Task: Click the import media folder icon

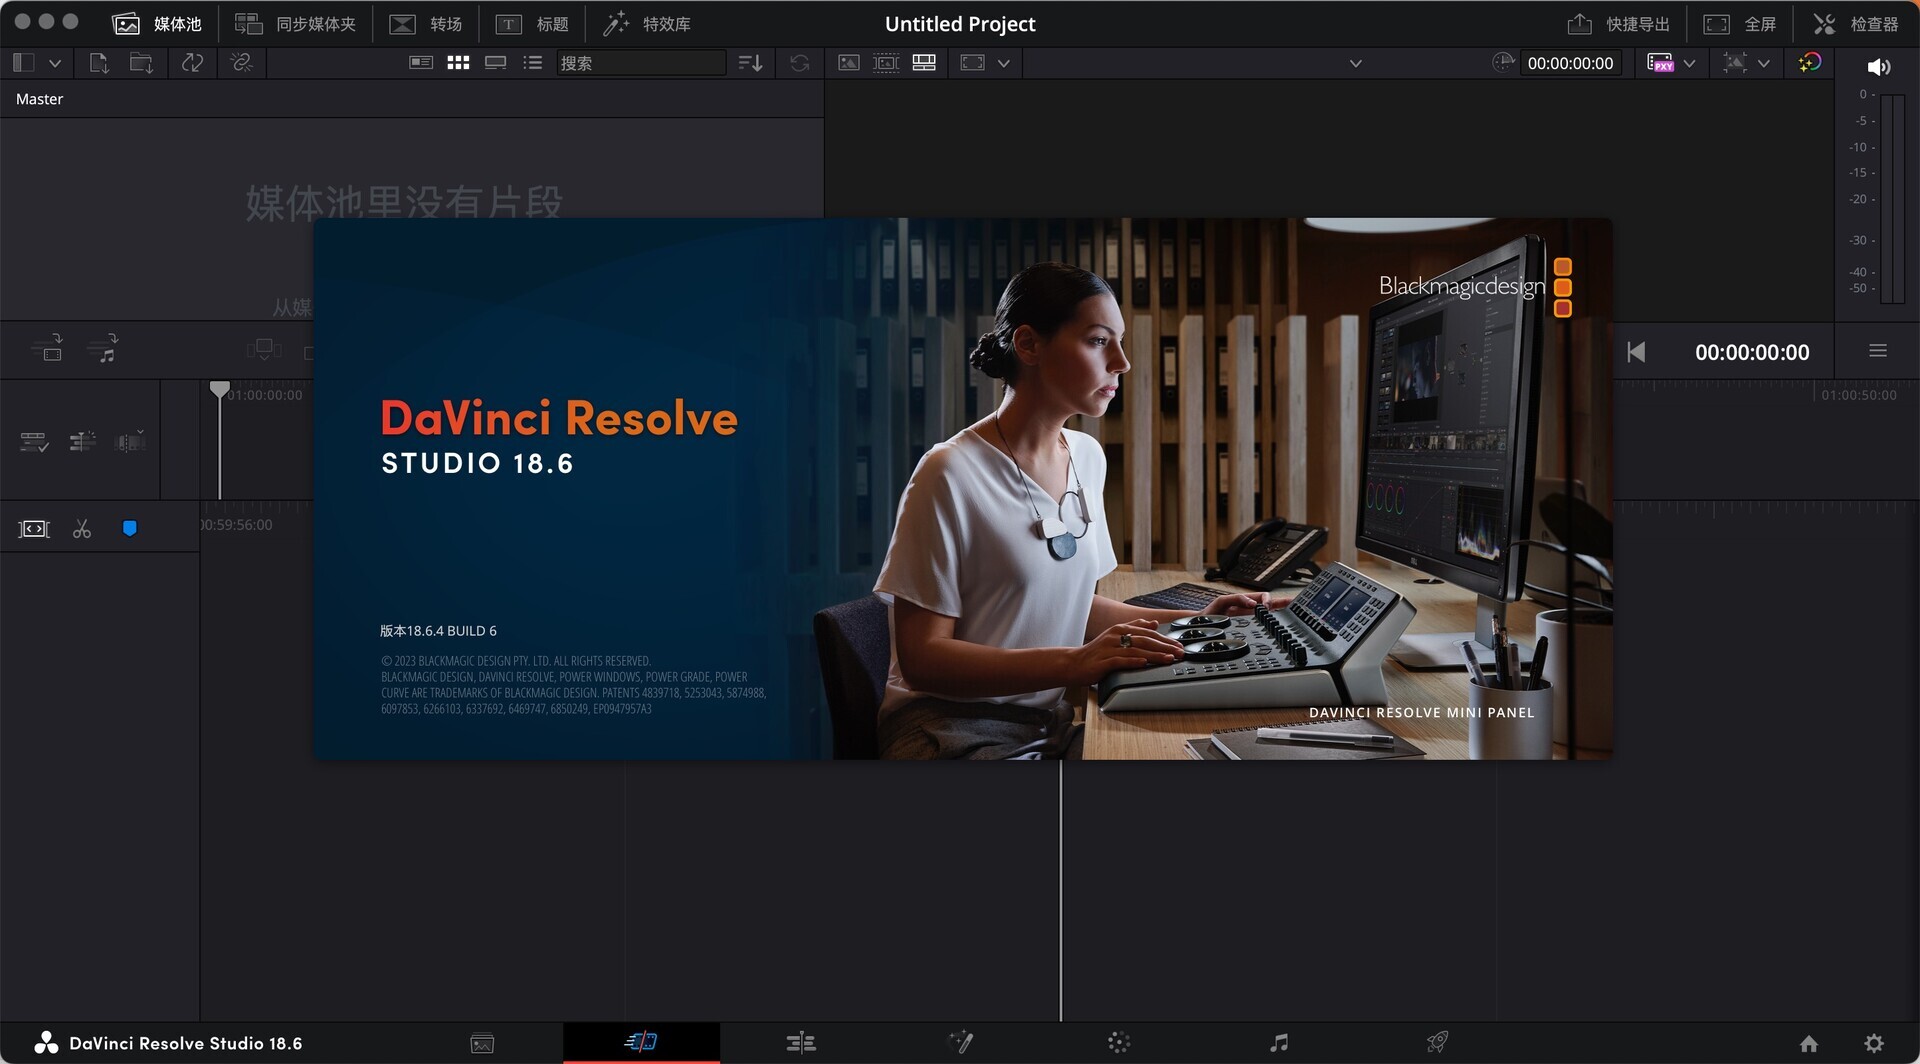Action: point(141,63)
